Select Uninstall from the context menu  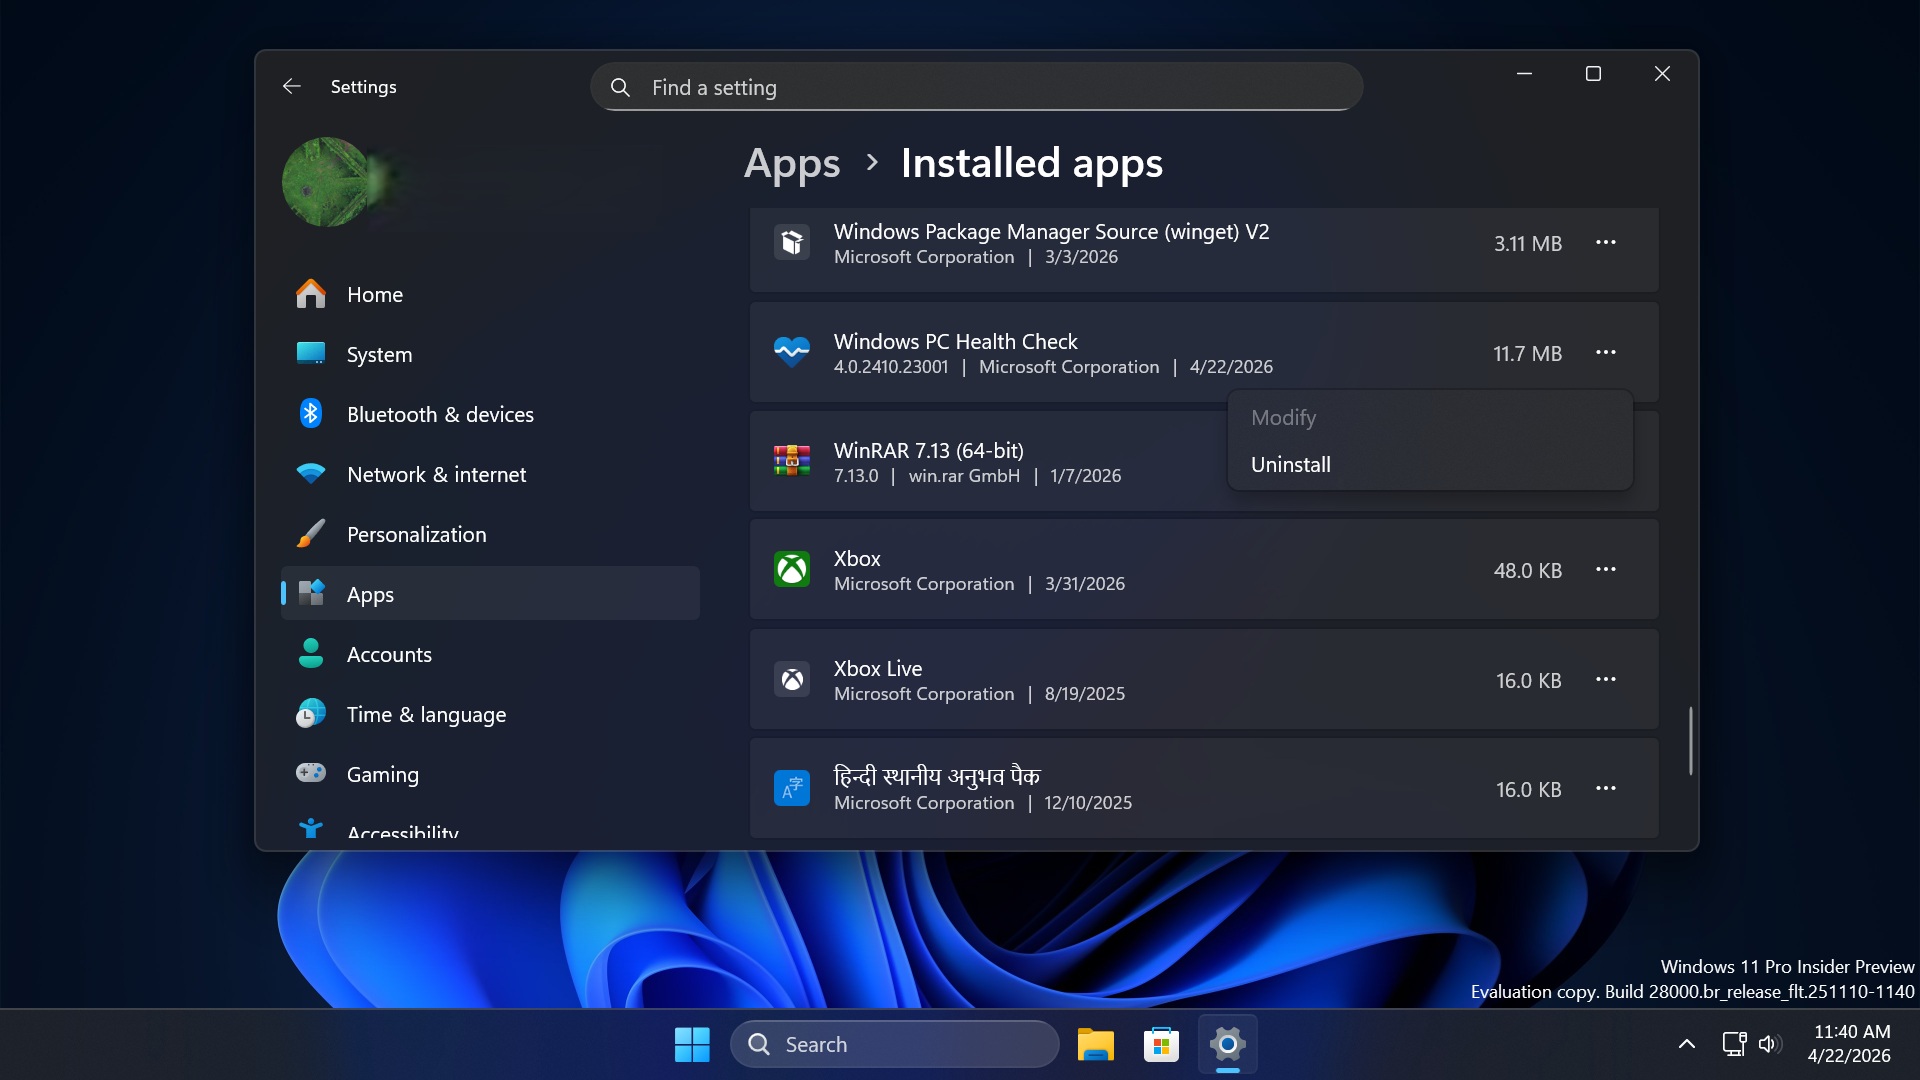point(1290,464)
